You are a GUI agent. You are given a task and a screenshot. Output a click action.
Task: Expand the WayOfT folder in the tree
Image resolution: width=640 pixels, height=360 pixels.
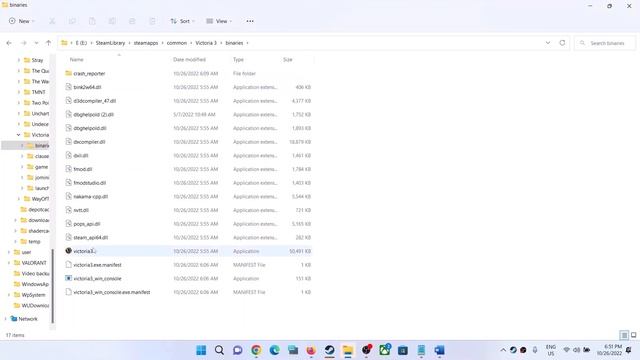click(18, 199)
